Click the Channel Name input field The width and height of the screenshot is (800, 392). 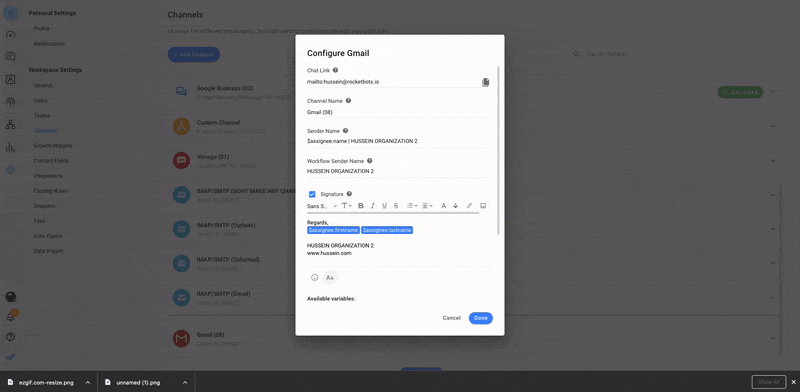[x=399, y=112]
